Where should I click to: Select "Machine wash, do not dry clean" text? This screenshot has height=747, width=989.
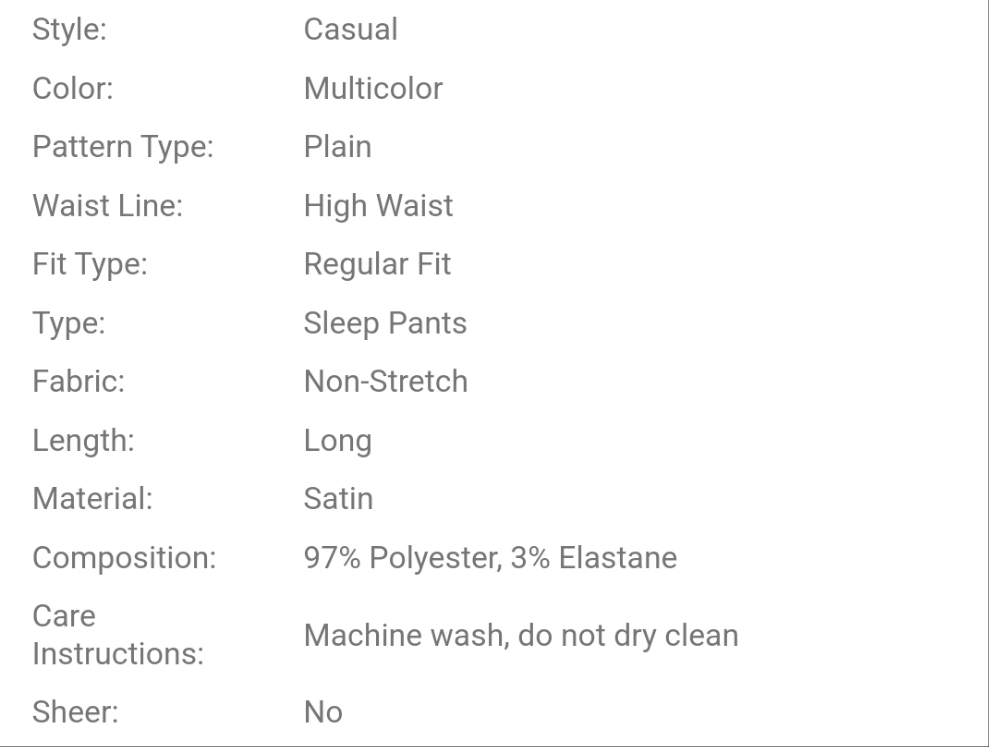point(521,635)
